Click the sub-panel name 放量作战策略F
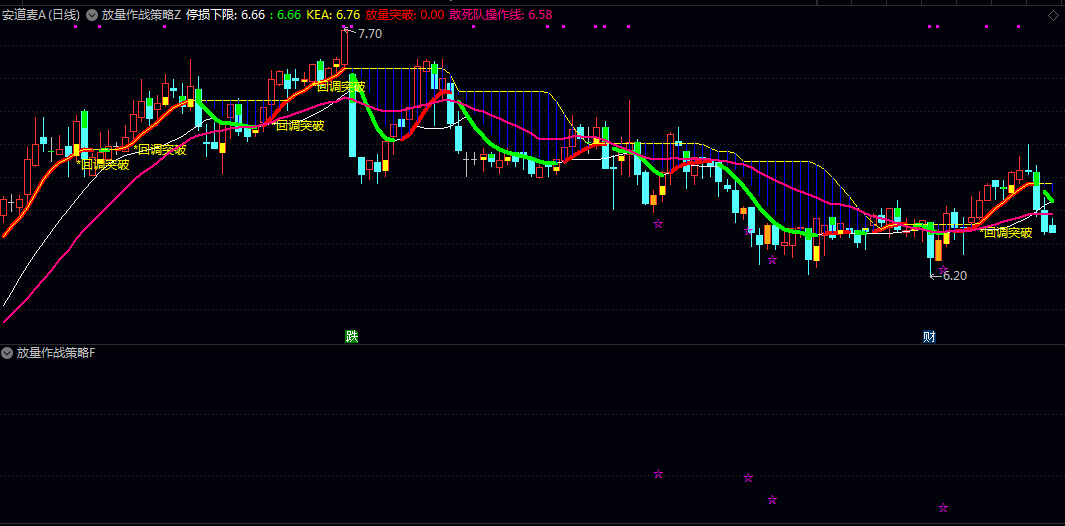The width and height of the screenshot is (1065, 526). (x=56, y=353)
